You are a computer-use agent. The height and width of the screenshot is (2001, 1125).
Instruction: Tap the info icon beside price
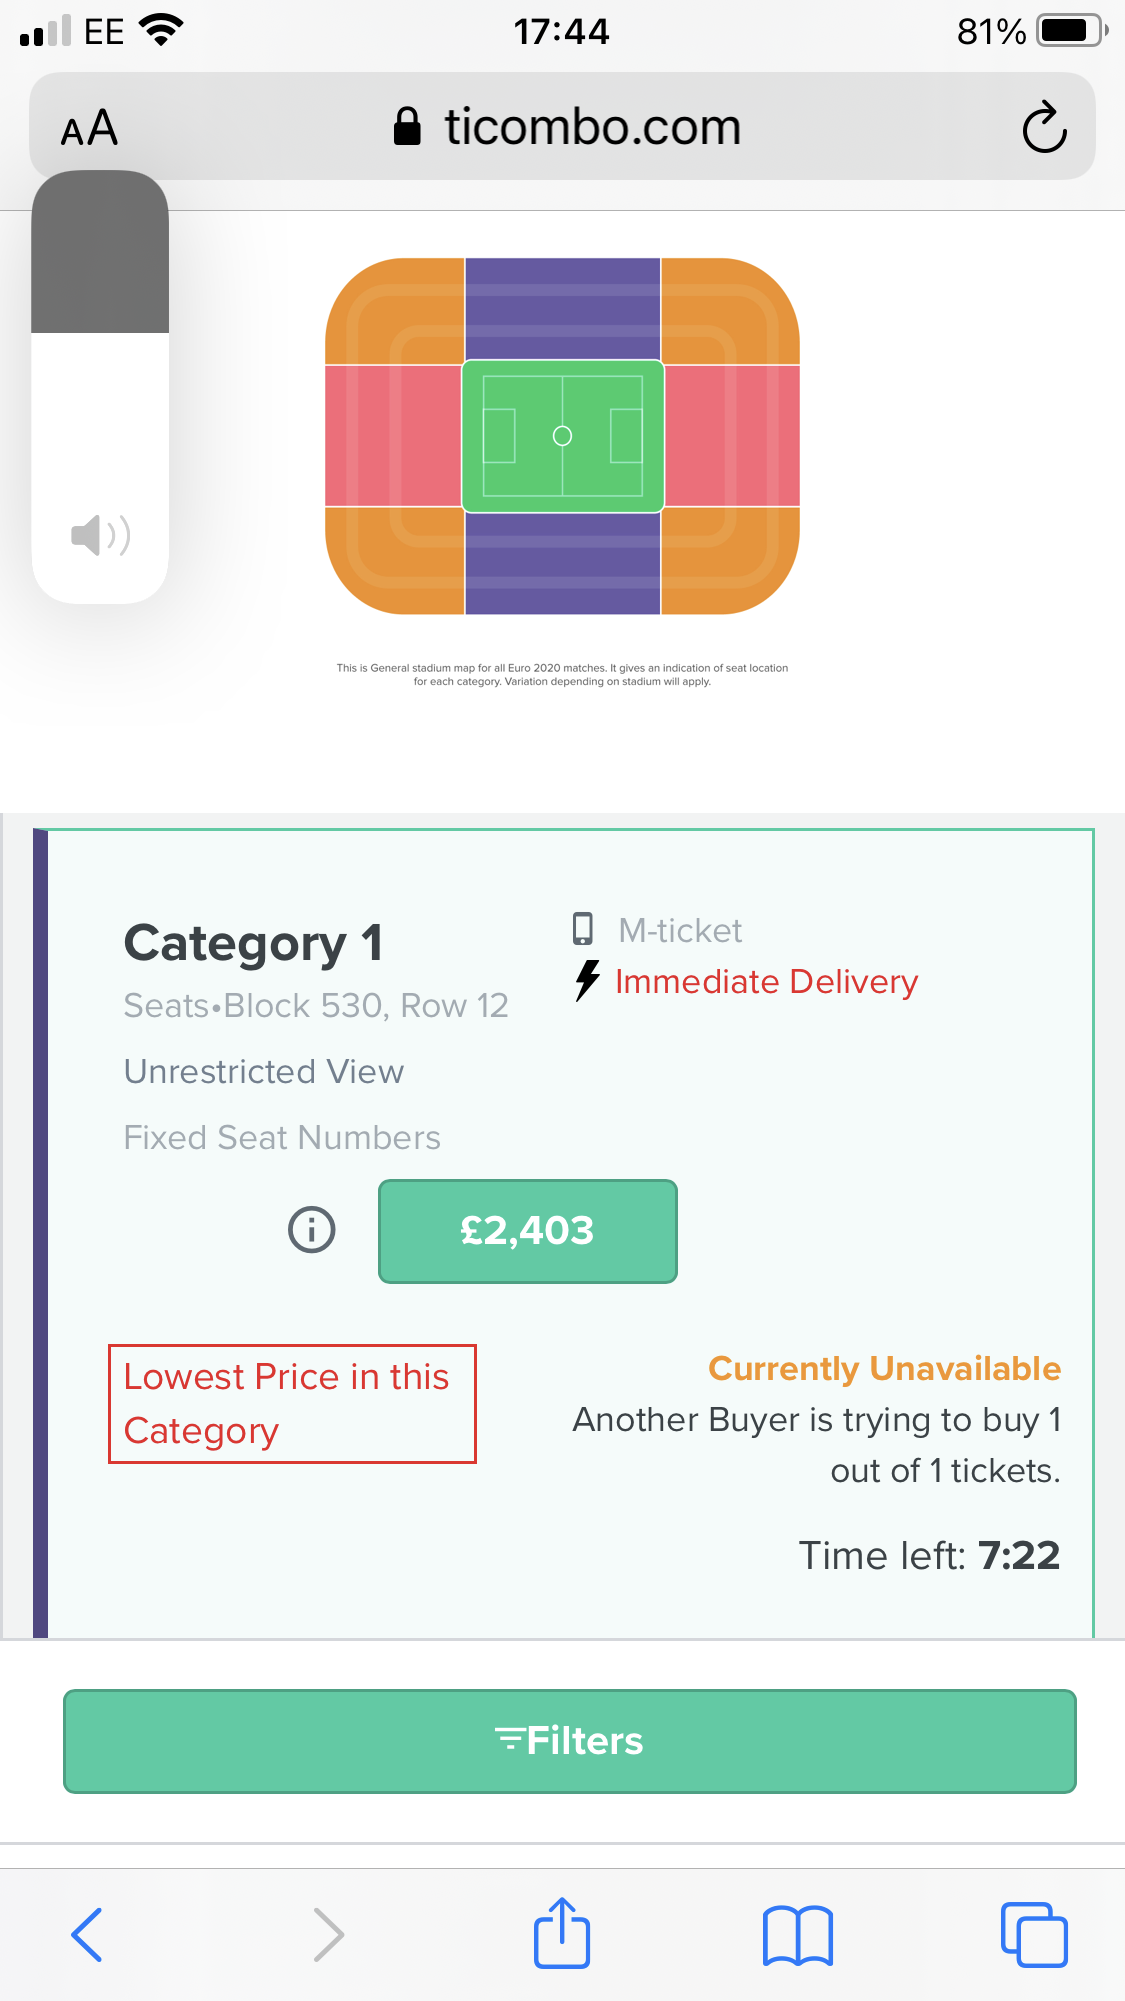pos(312,1229)
